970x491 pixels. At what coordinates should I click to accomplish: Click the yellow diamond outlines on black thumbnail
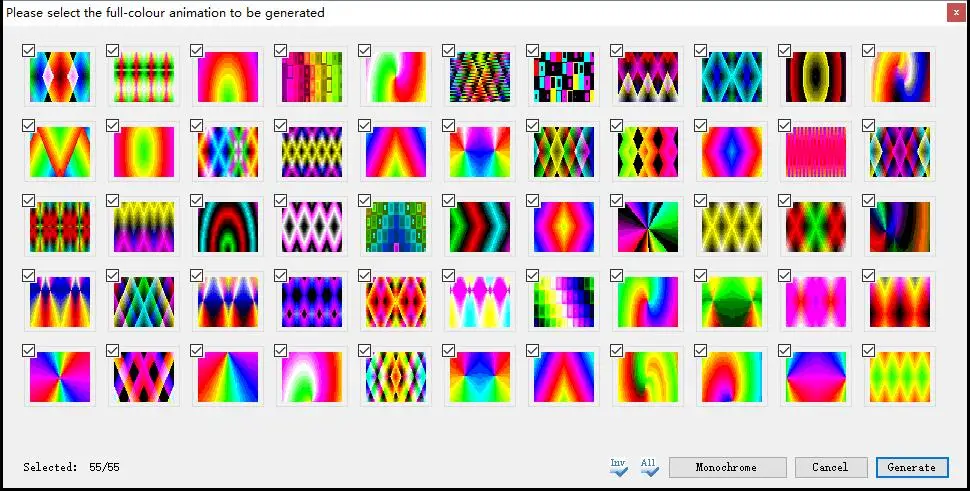(732, 227)
